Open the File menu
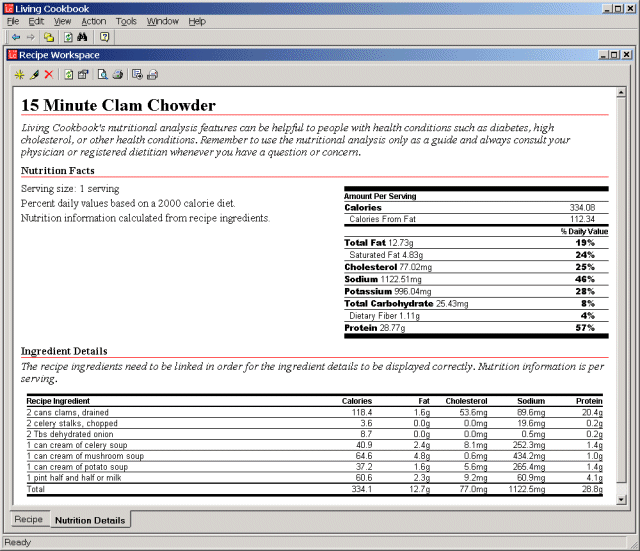Viewport: 640px width, 551px height. (13, 21)
